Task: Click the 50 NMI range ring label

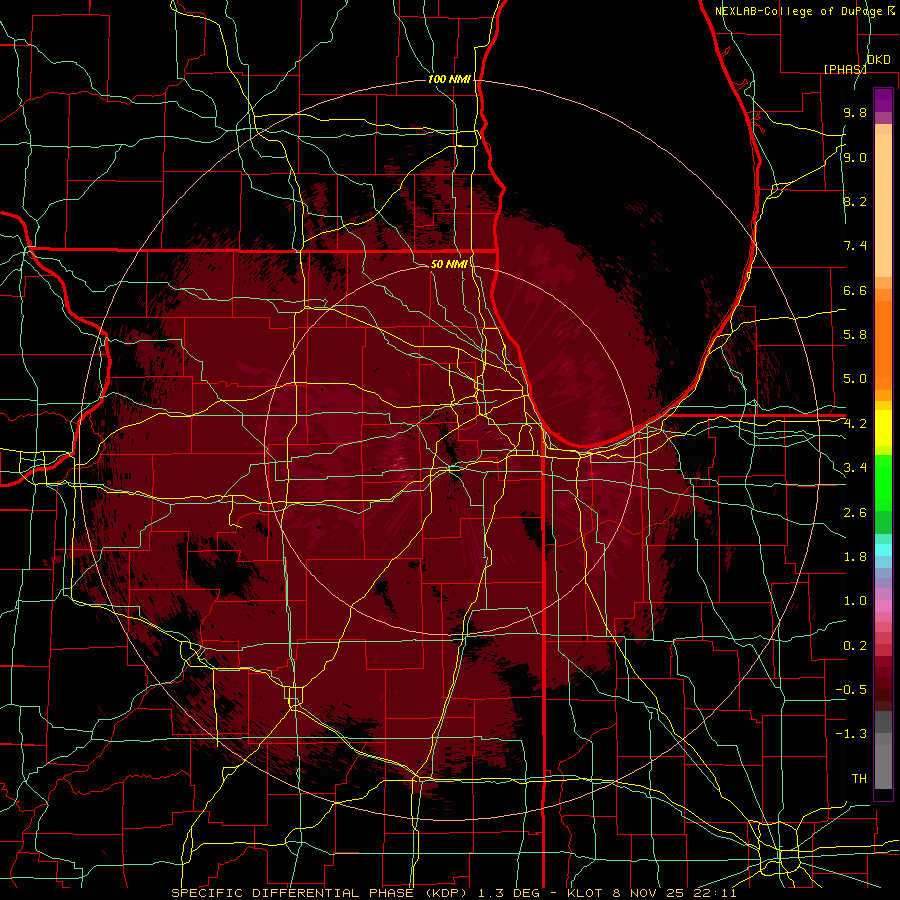Action: (449, 264)
